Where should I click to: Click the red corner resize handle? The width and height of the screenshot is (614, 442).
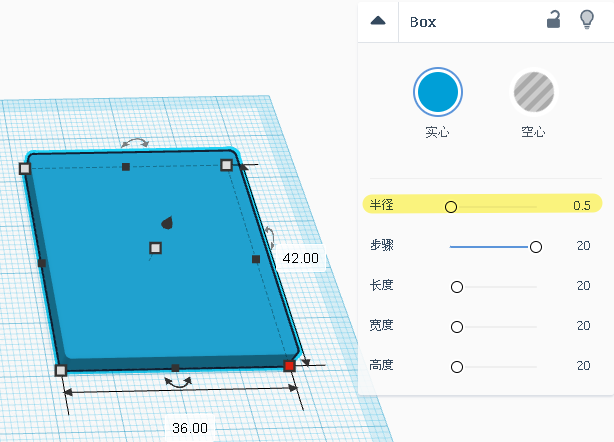pos(289,366)
